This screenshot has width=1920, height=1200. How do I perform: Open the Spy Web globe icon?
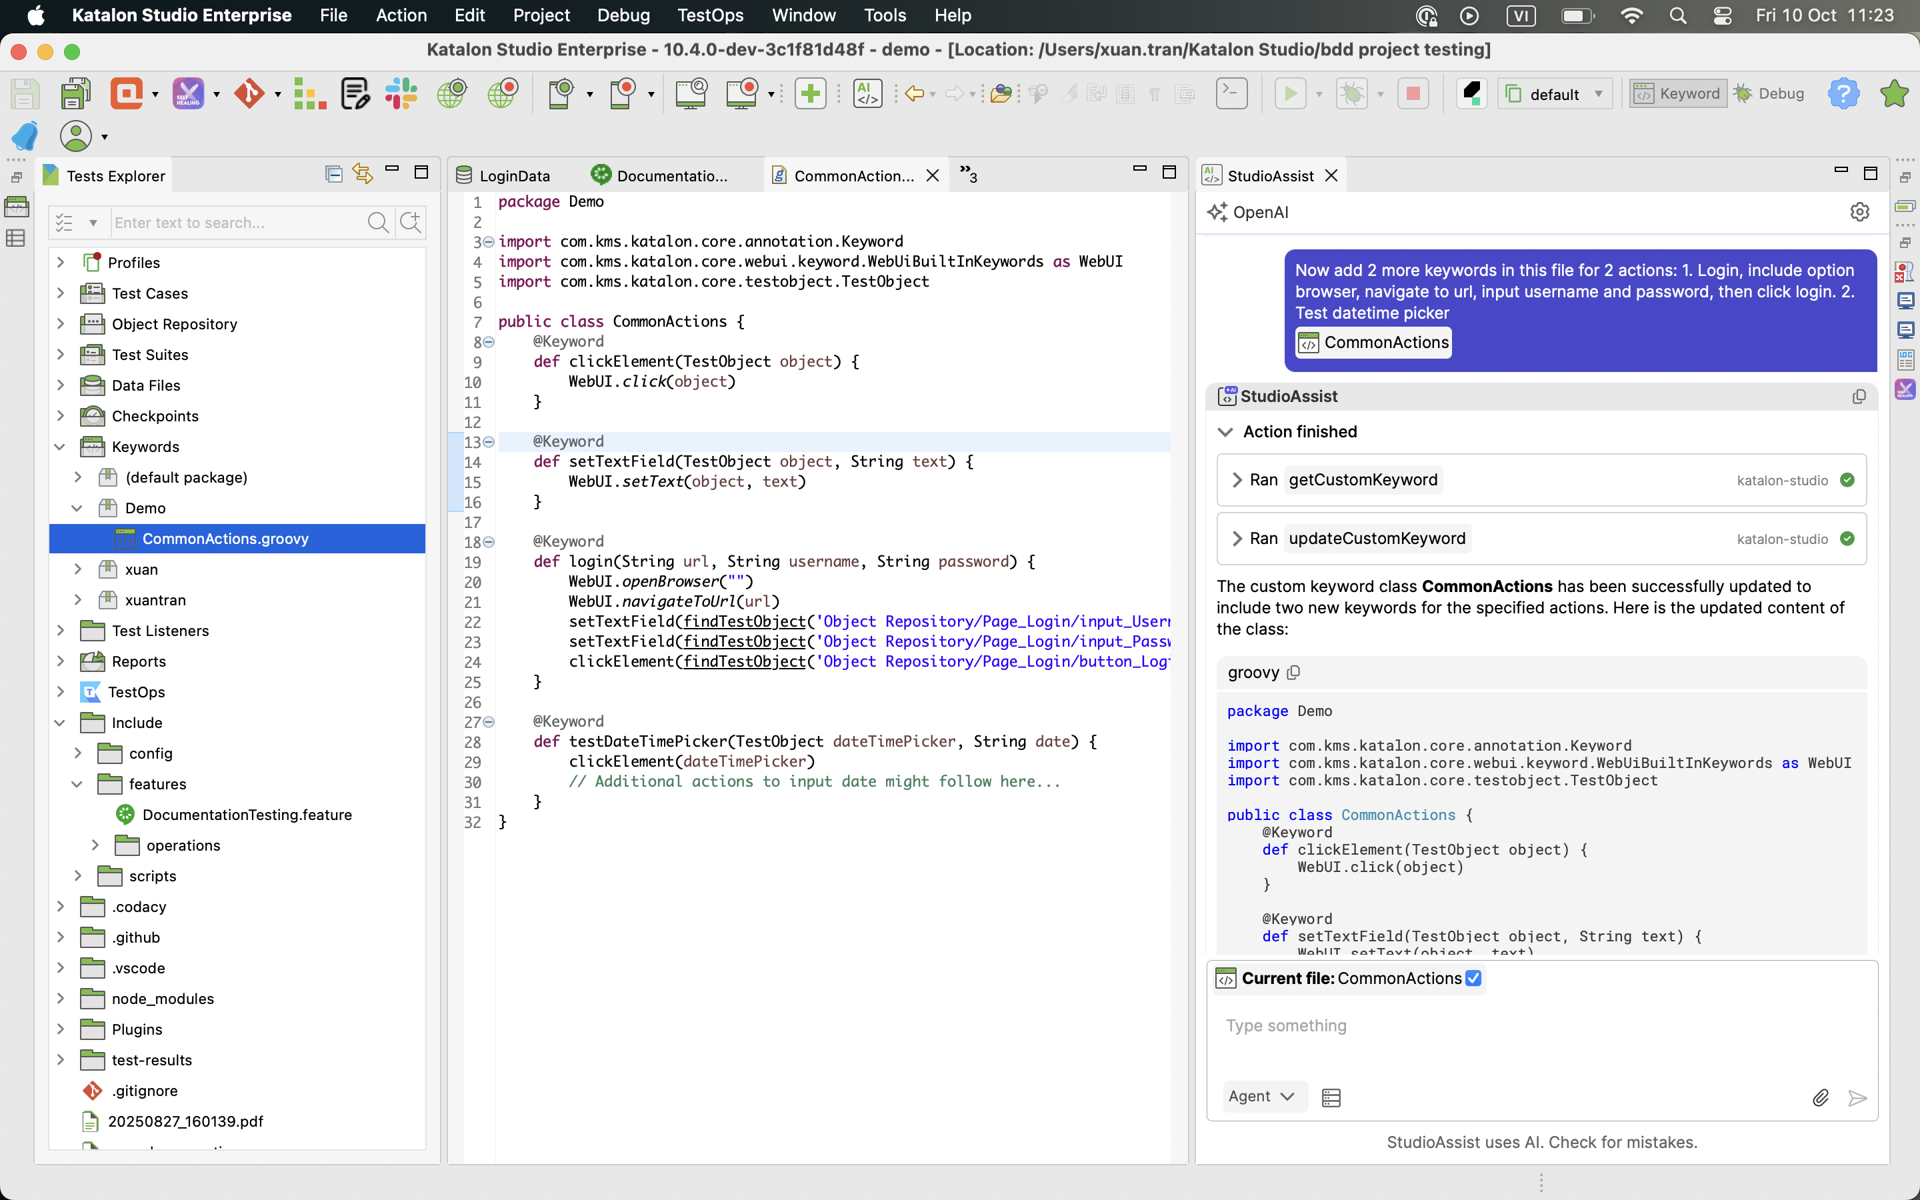(x=452, y=94)
